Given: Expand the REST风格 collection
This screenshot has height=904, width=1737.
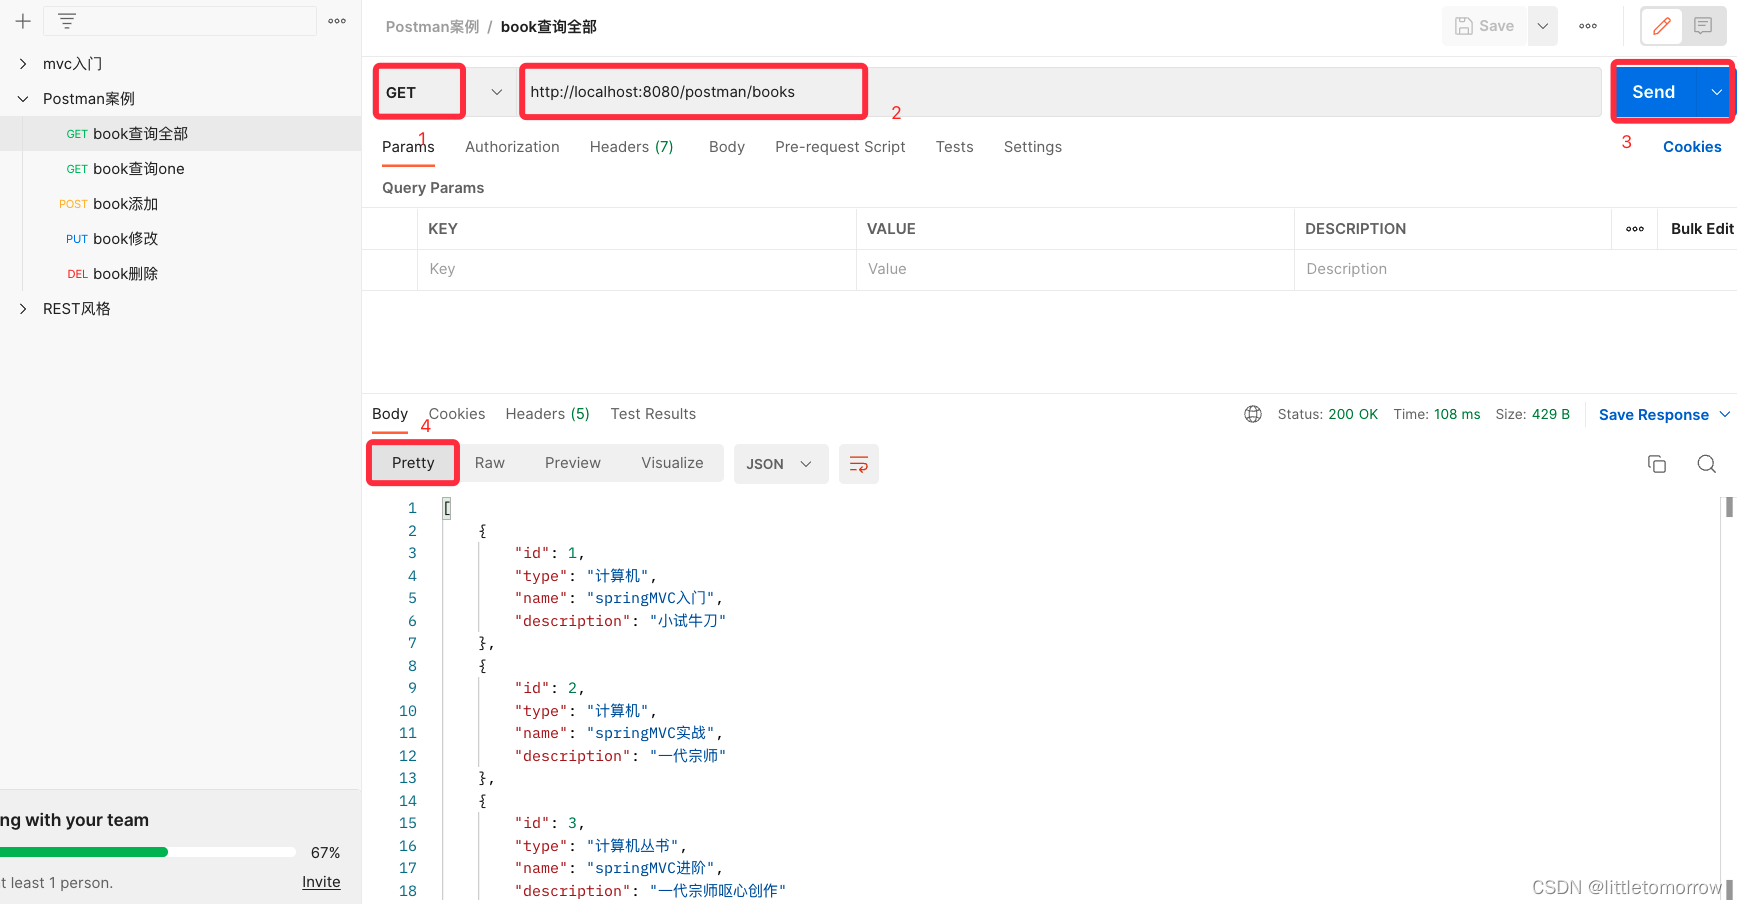Looking at the screenshot, I should [23, 309].
